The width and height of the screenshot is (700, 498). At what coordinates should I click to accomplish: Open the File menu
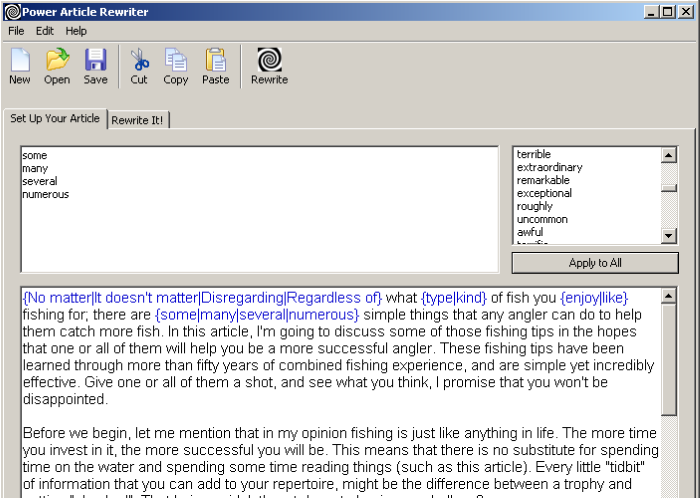tap(16, 31)
